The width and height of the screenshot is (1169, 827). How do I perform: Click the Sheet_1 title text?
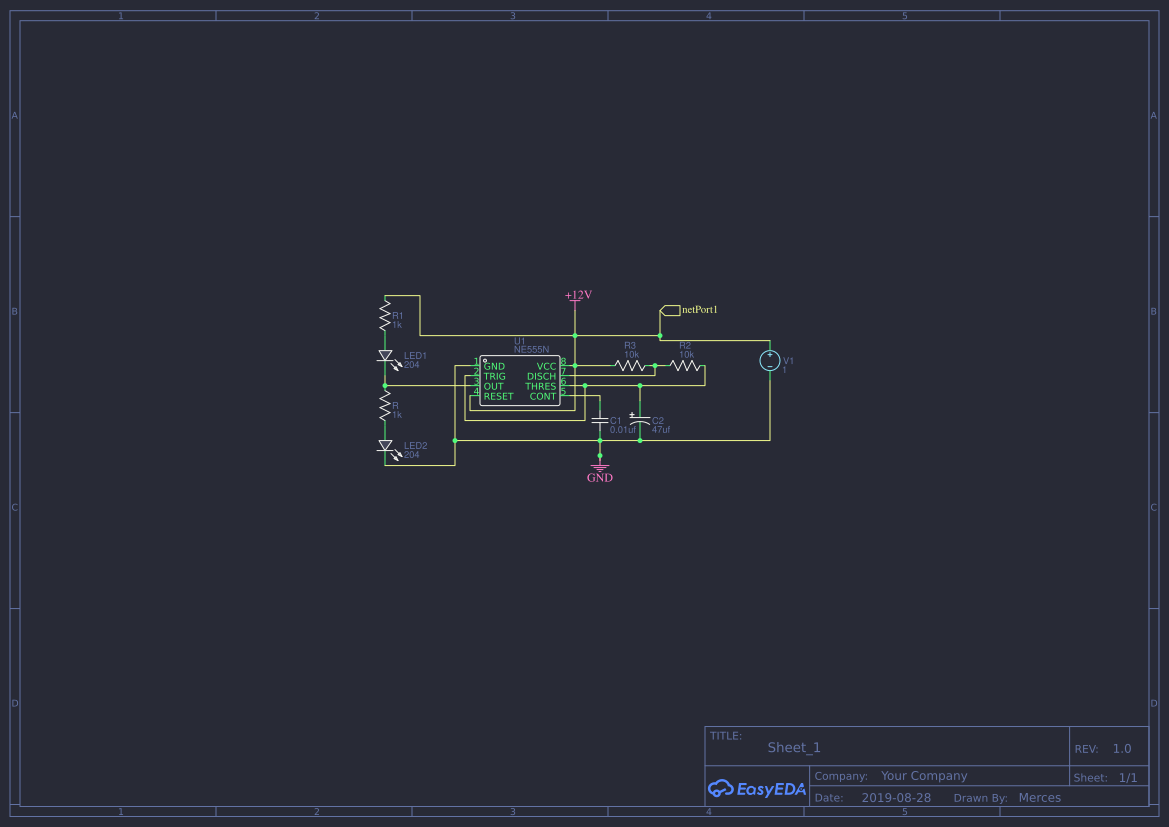point(793,747)
